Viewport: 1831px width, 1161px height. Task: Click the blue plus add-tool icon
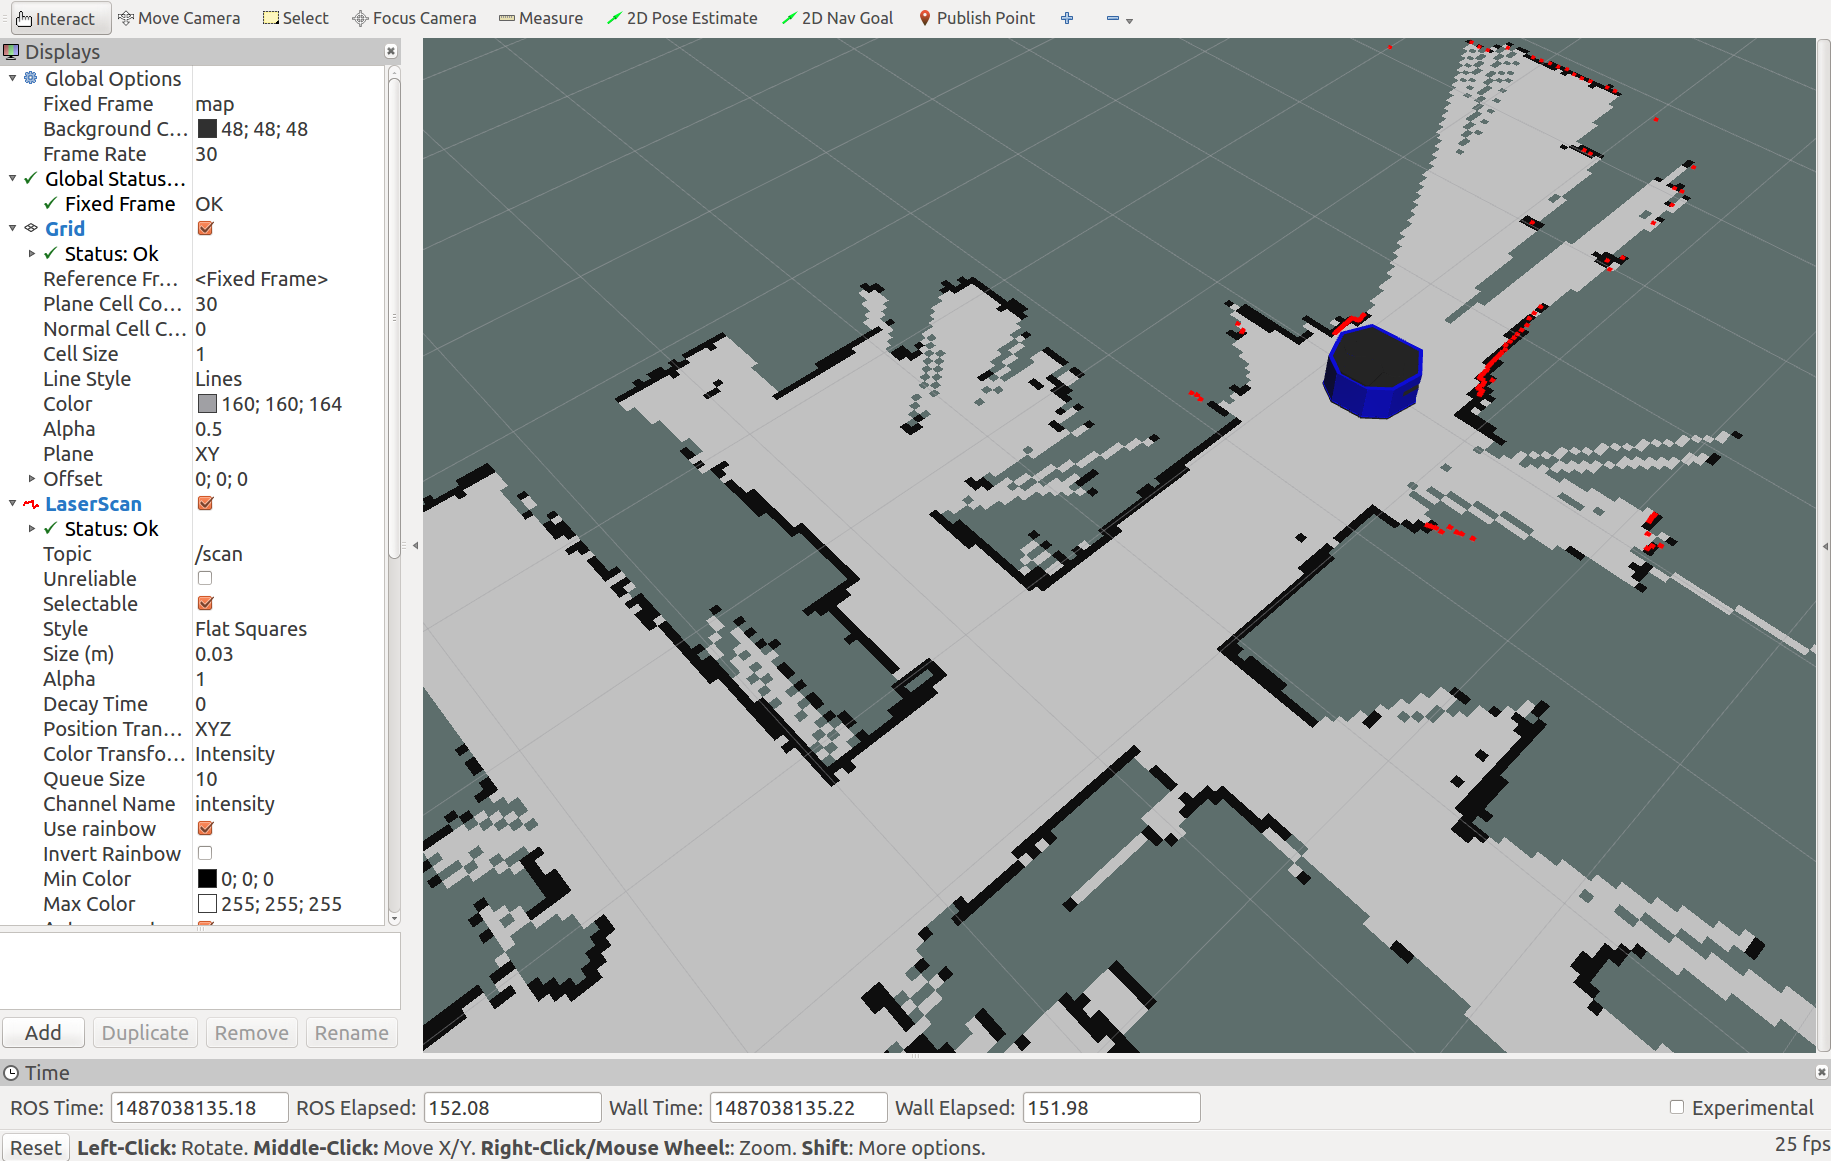pyautogui.click(x=1067, y=18)
